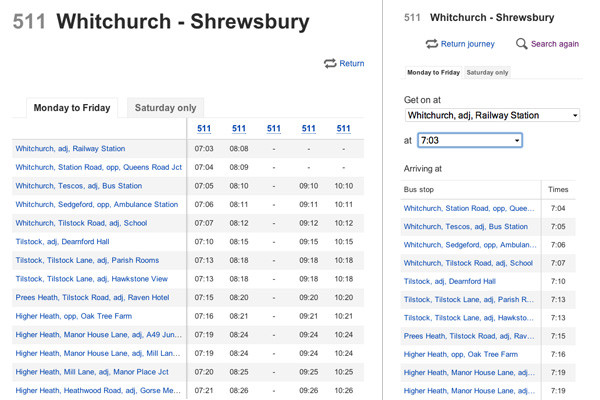Open the first 511 column header link
Screen dimensions: 600x400
tap(204, 128)
